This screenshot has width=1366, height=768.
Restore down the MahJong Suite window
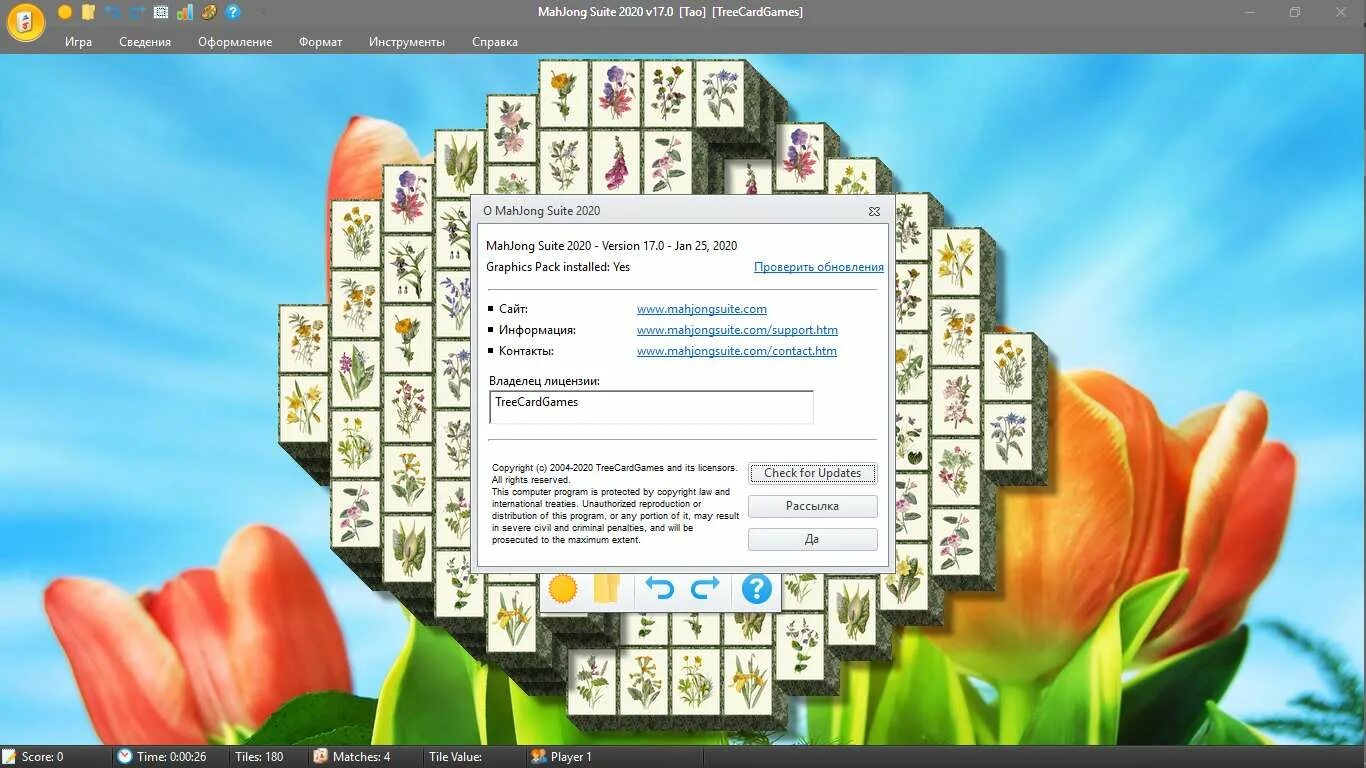(x=1295, y=12)
